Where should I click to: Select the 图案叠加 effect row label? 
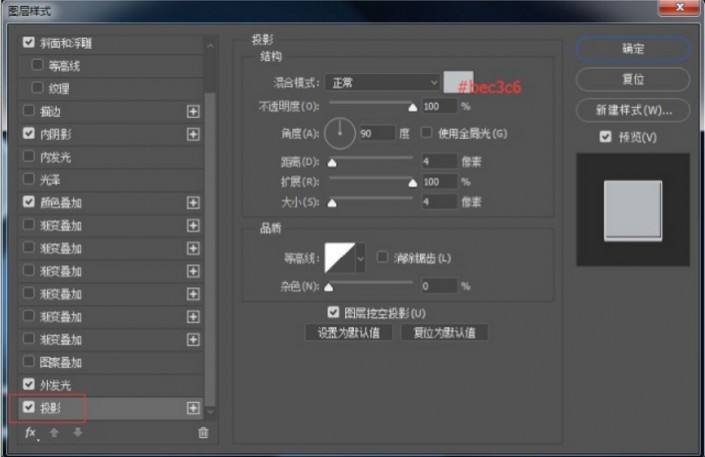[61, 363]
